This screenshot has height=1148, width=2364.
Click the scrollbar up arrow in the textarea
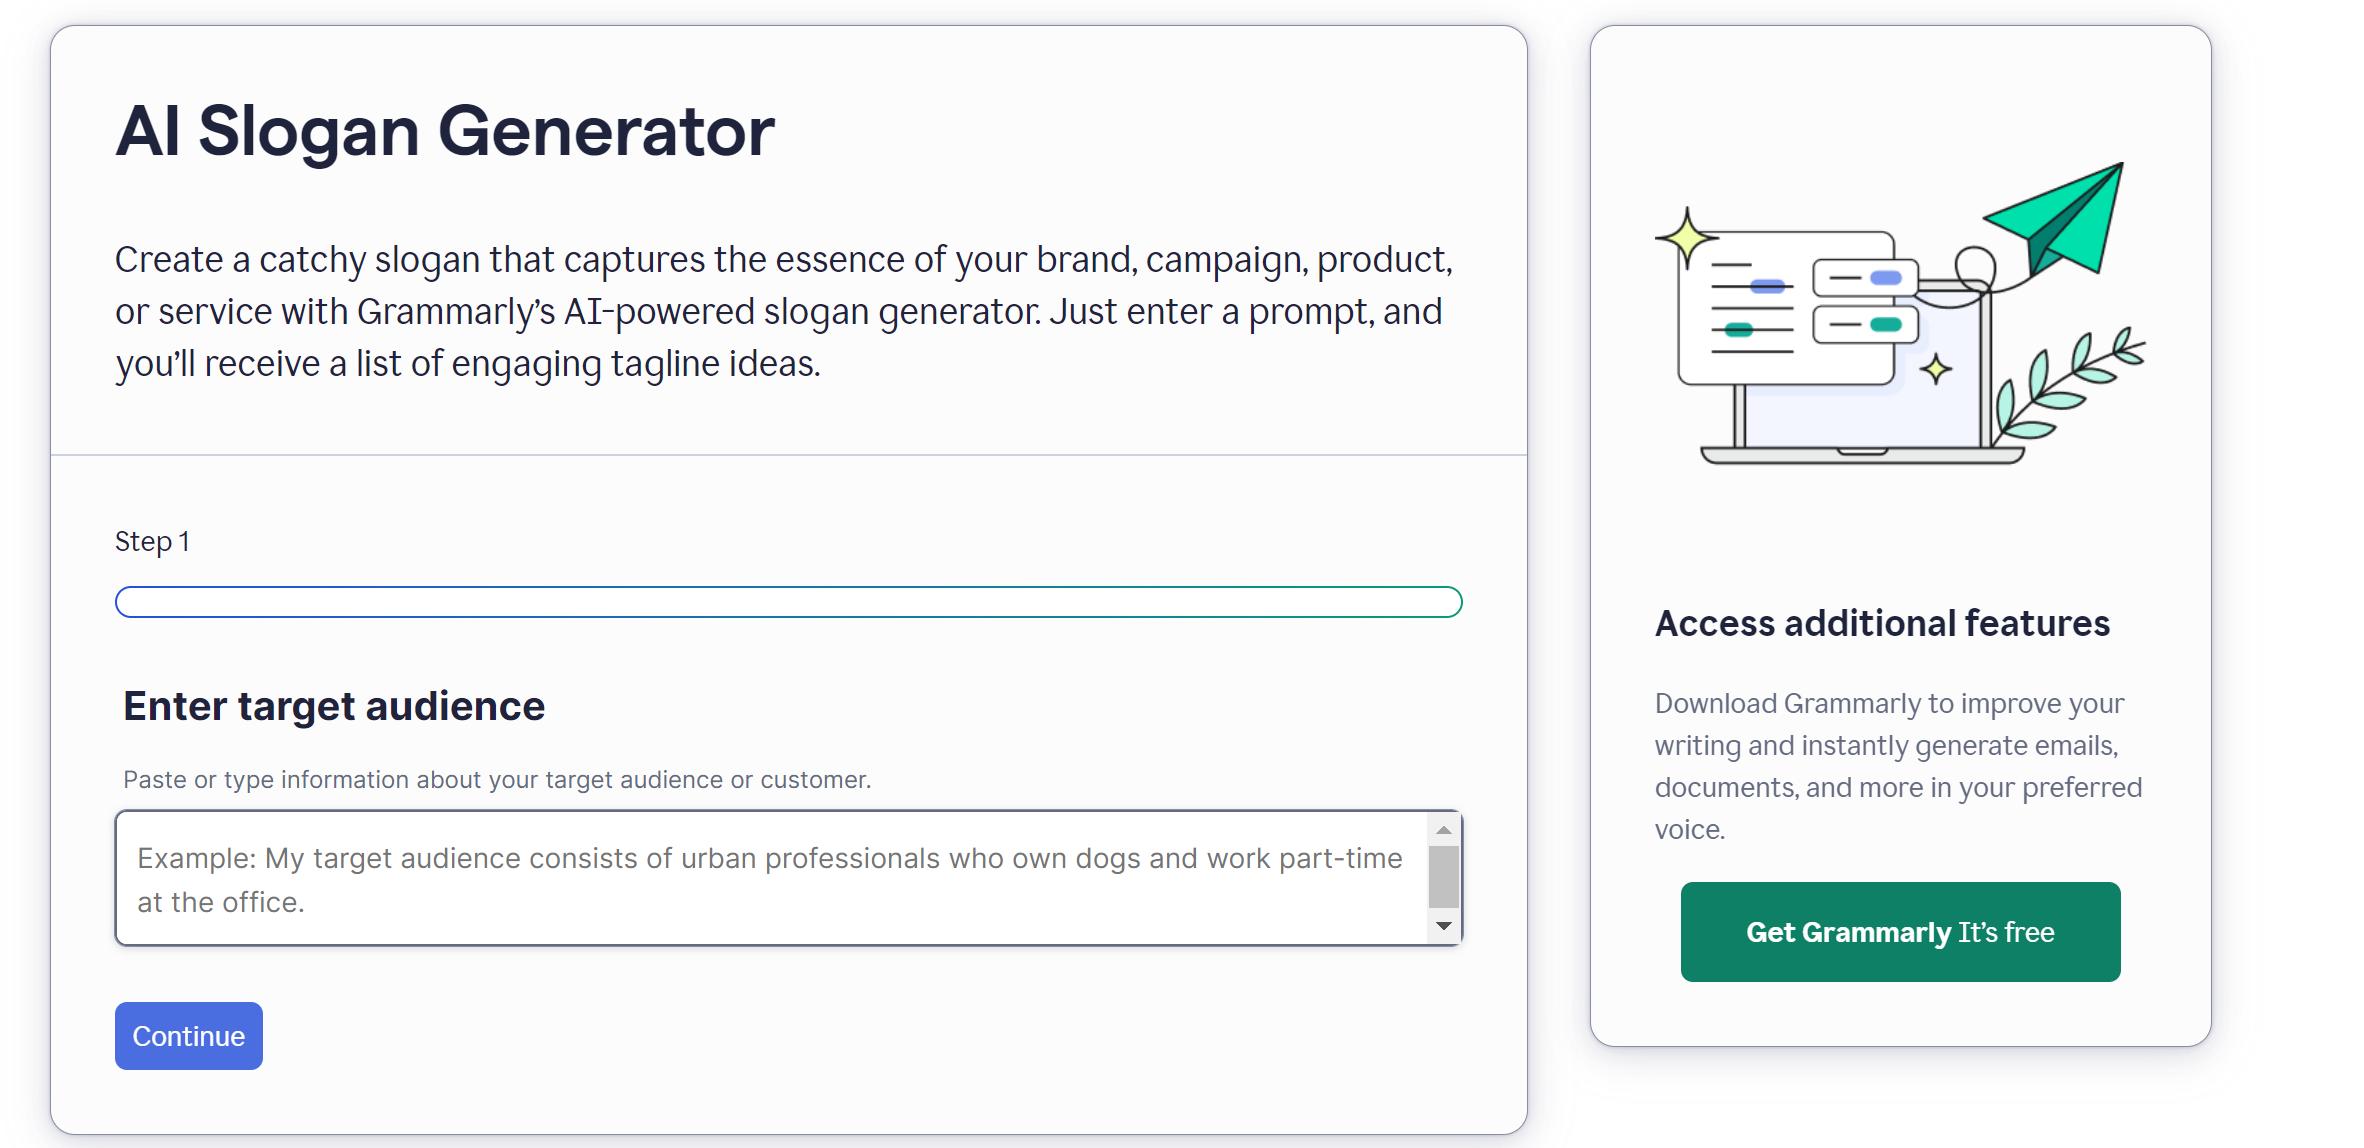pos(1442,830)
